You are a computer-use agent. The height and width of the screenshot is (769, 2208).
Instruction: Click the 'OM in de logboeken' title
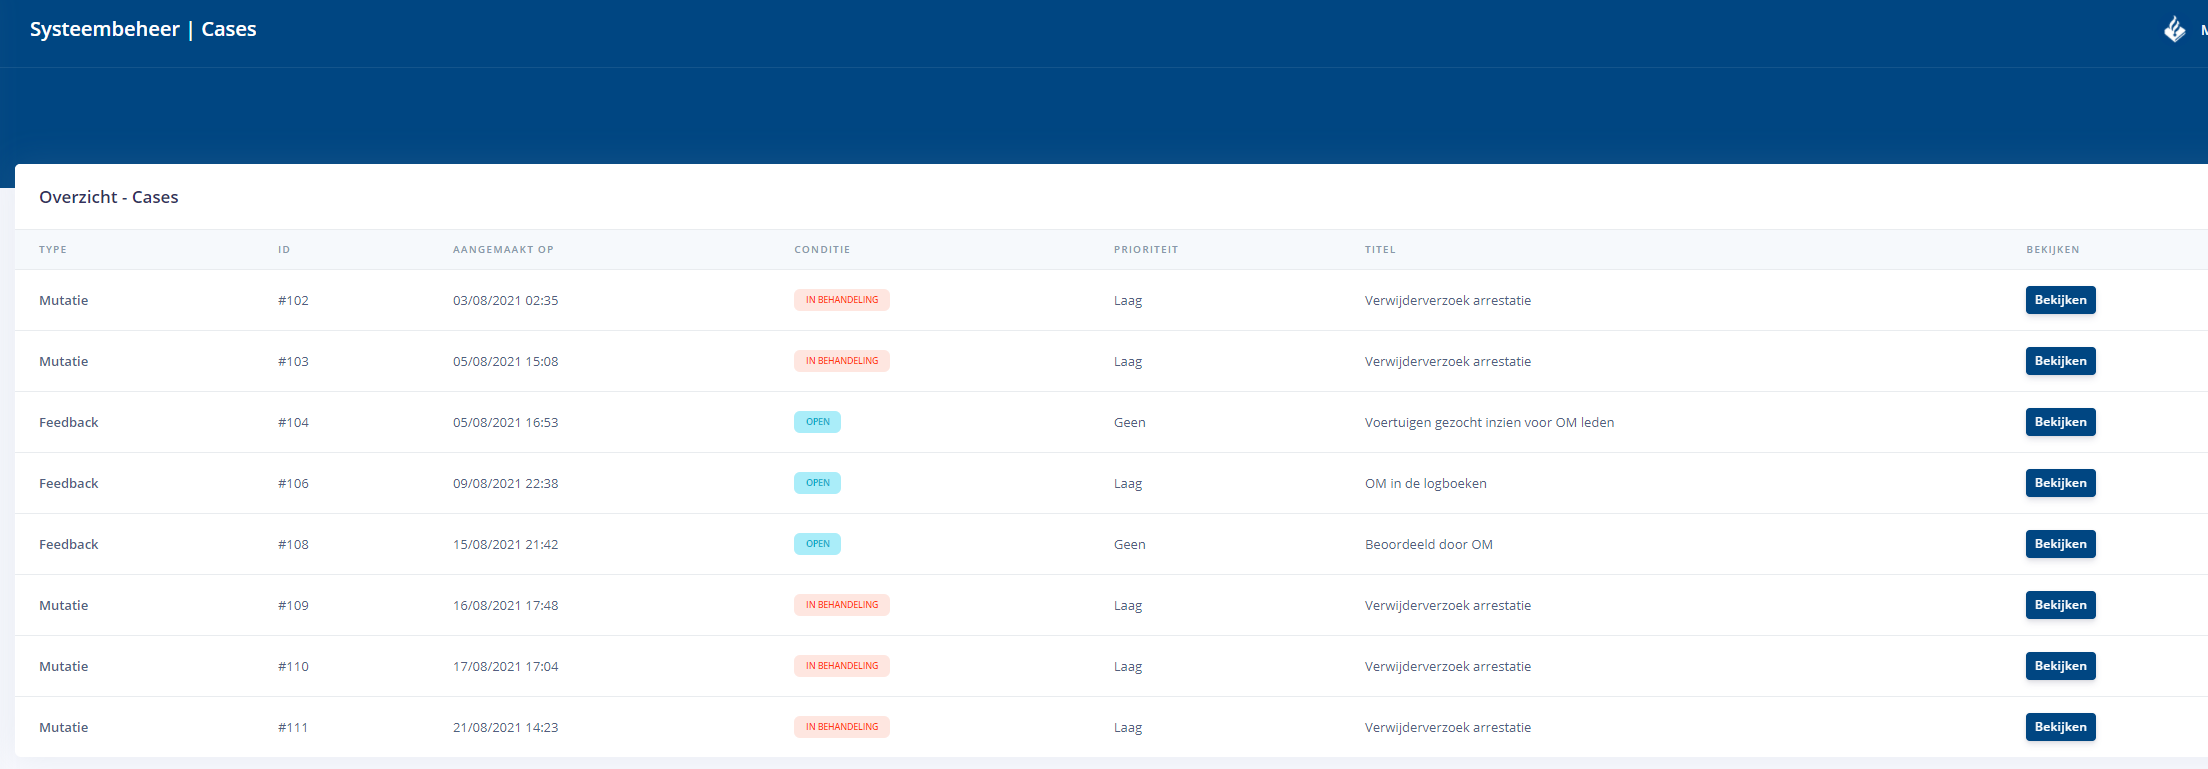(1425, 484)
